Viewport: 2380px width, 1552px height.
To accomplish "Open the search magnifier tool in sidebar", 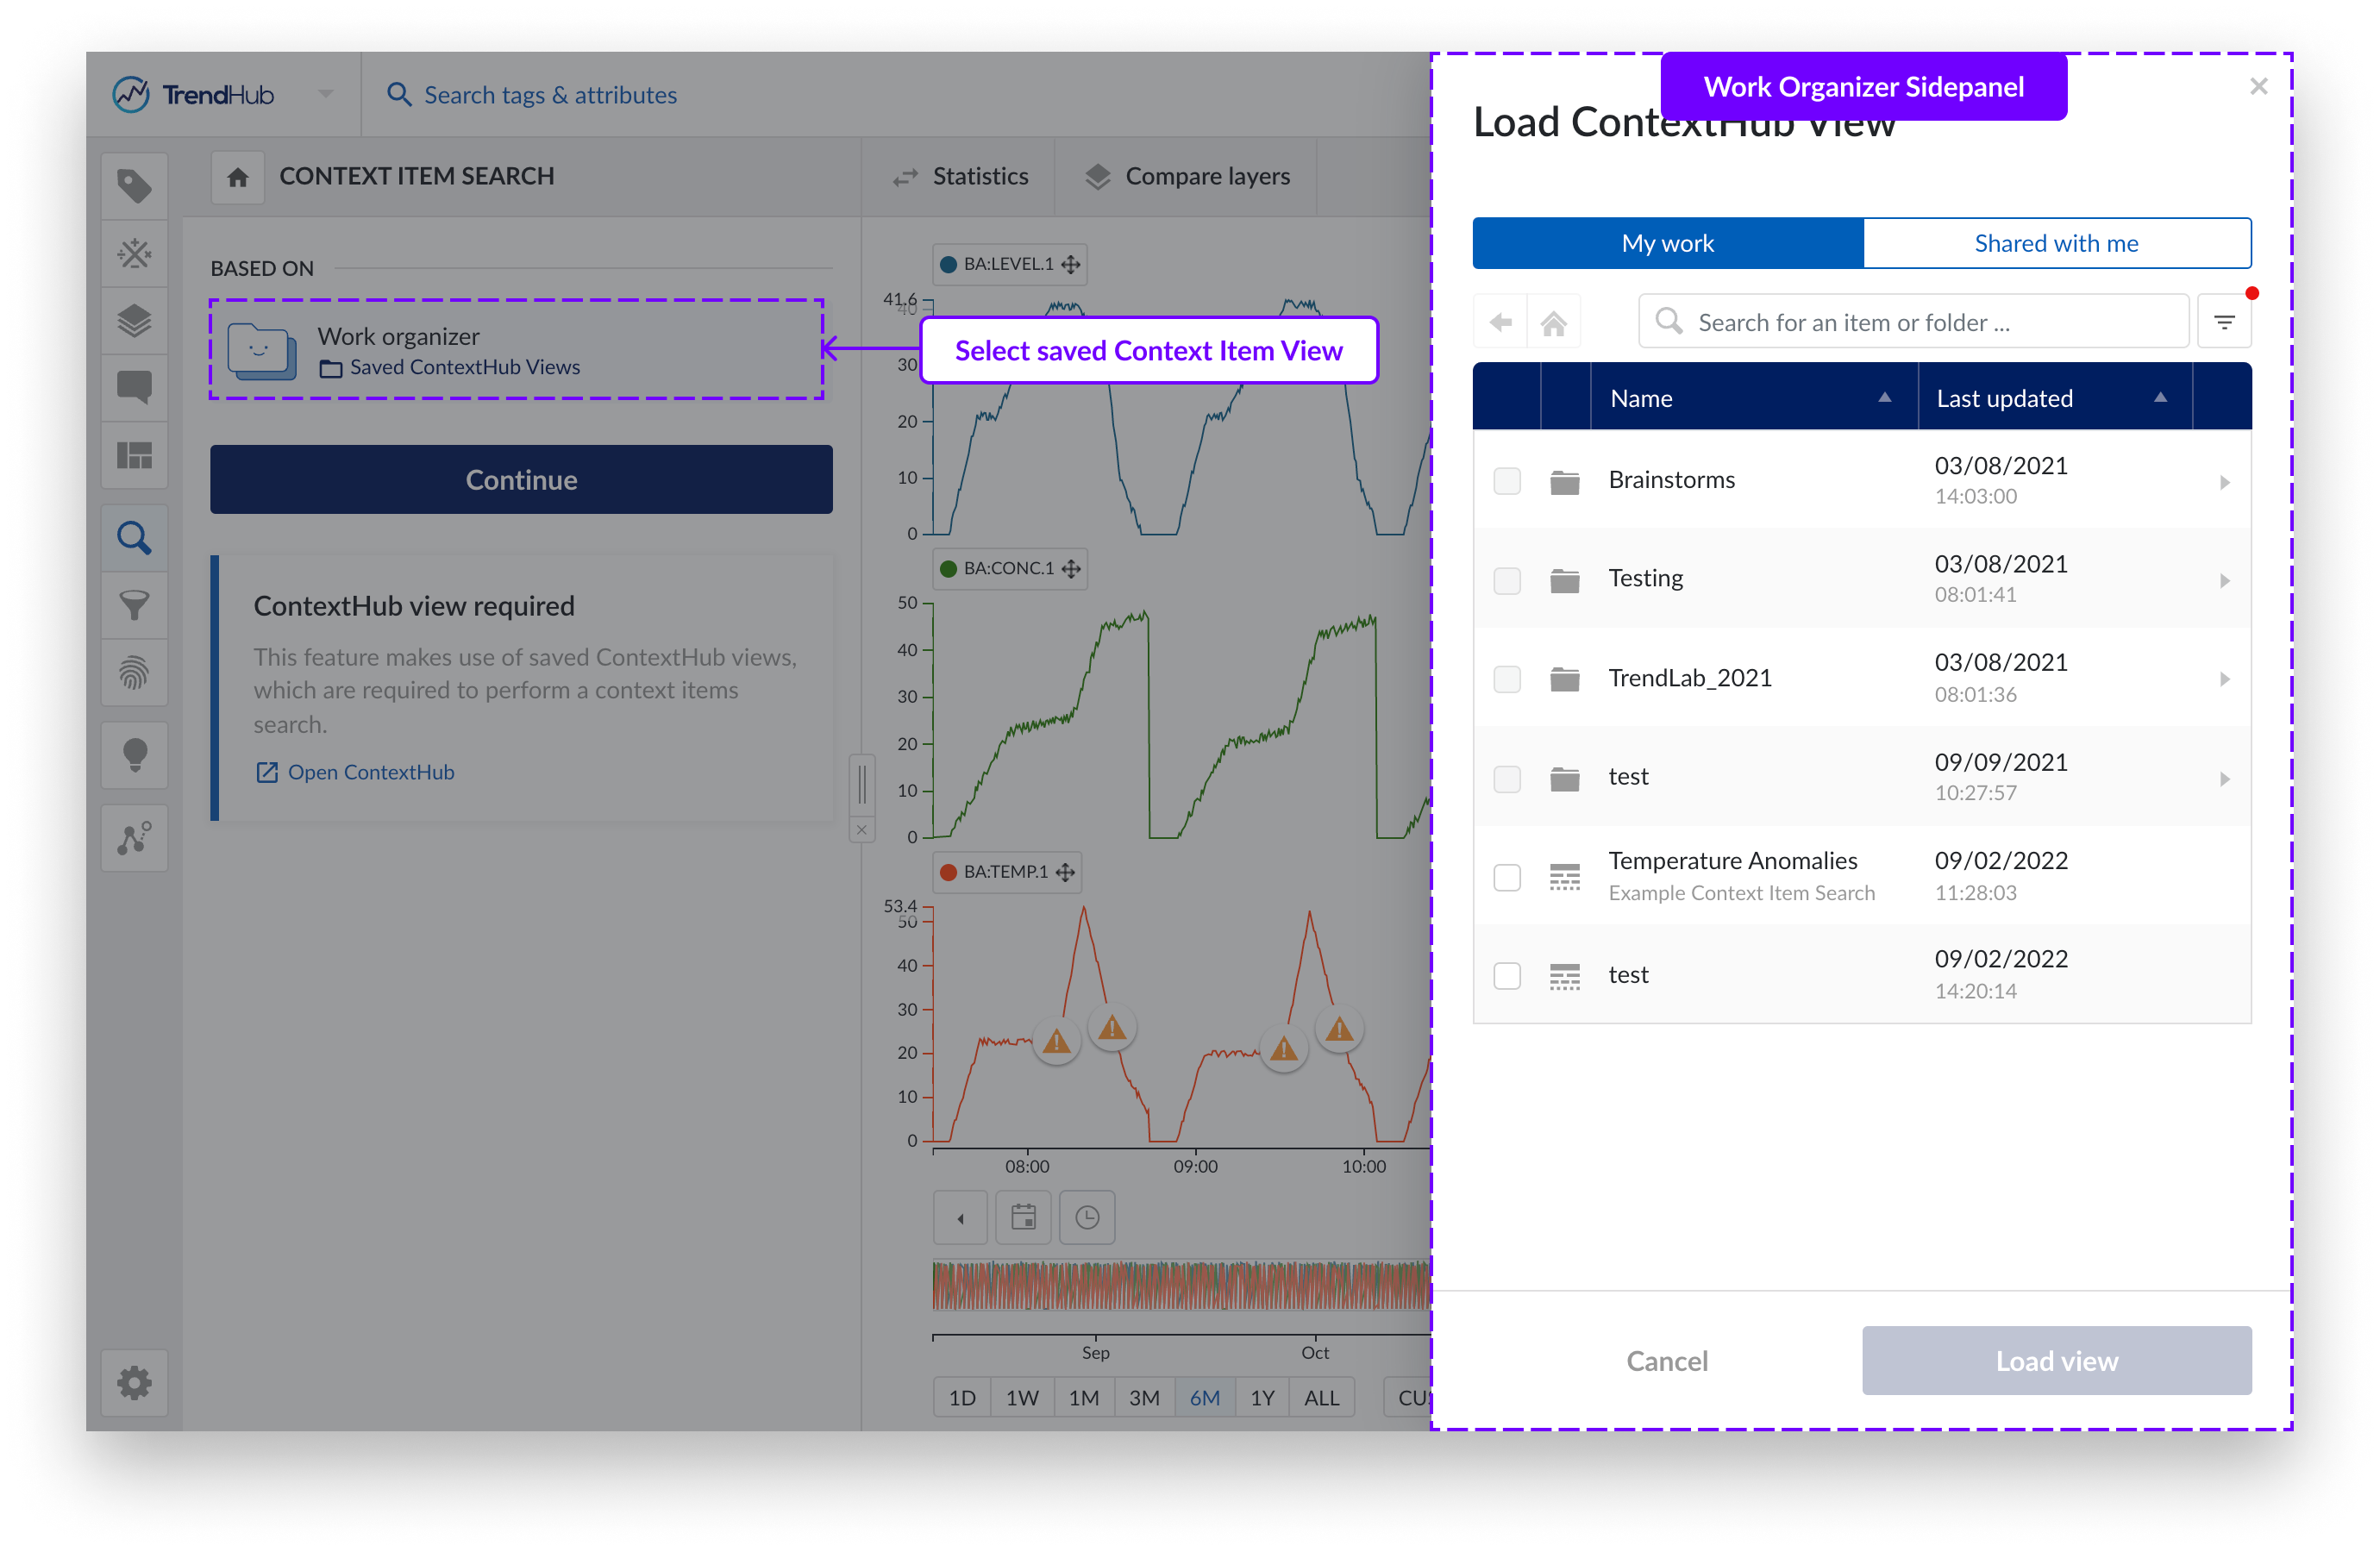I will point(134,538).
